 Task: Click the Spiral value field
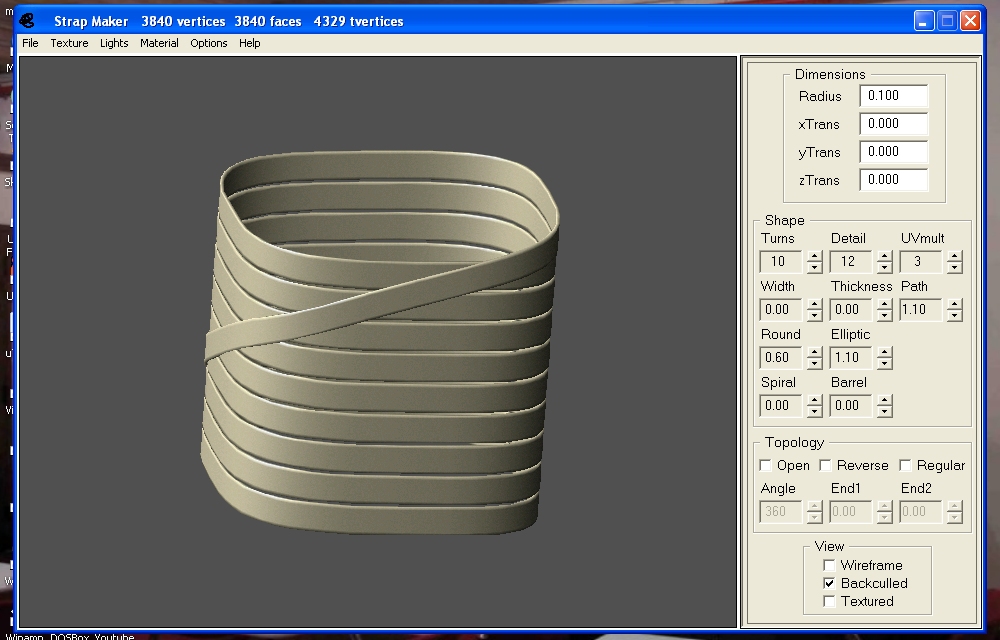pos(783,405)
